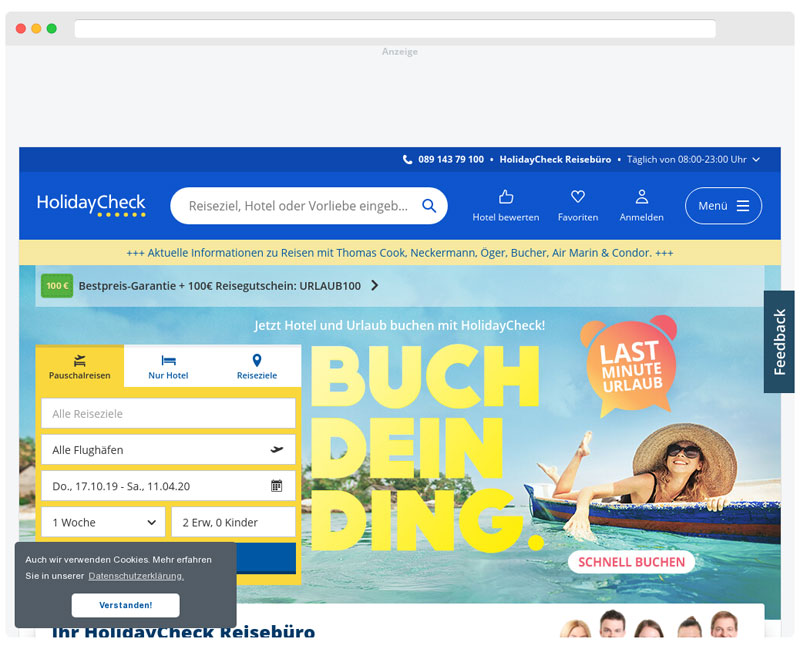The image size is (800, 649).
Task: Click the travel date range field
Action: 168,486
